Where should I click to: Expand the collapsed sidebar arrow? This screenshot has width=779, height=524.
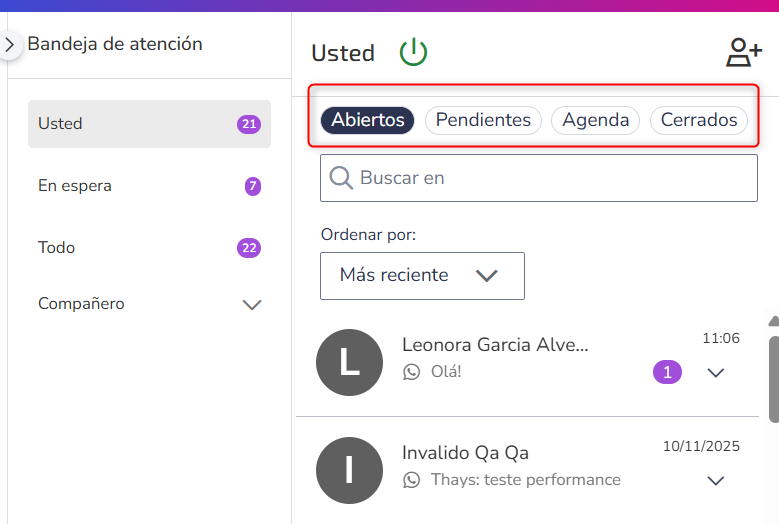coord(9,45)
